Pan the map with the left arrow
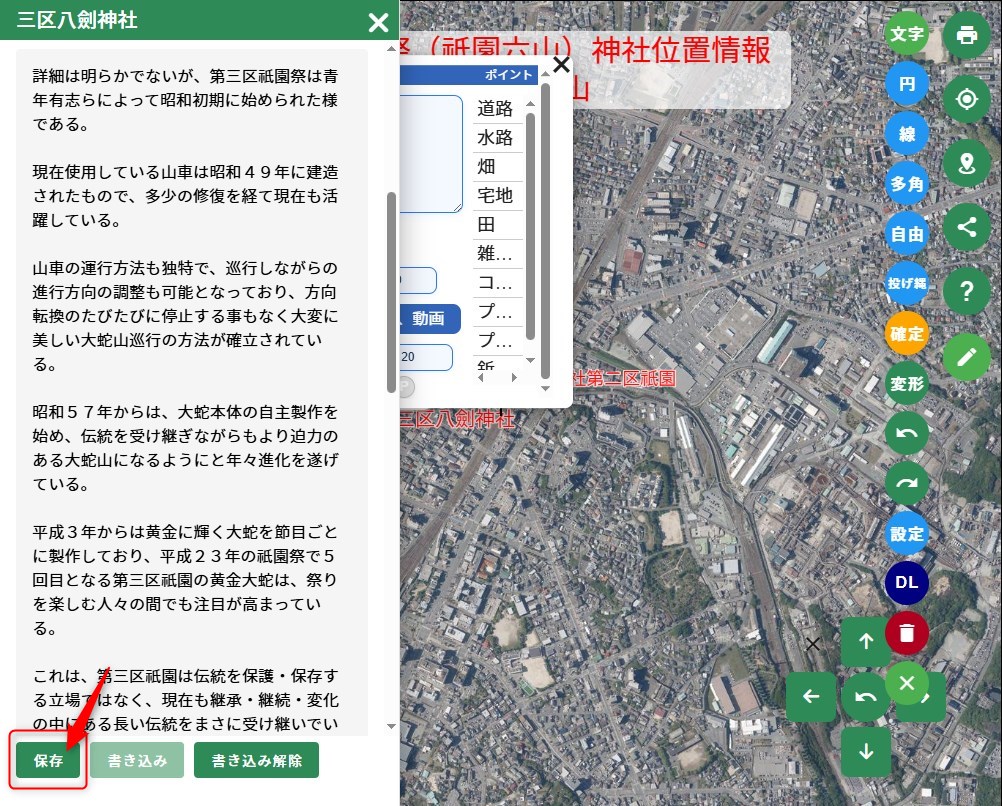This screenshot has width=1002, height=806. 811,697
